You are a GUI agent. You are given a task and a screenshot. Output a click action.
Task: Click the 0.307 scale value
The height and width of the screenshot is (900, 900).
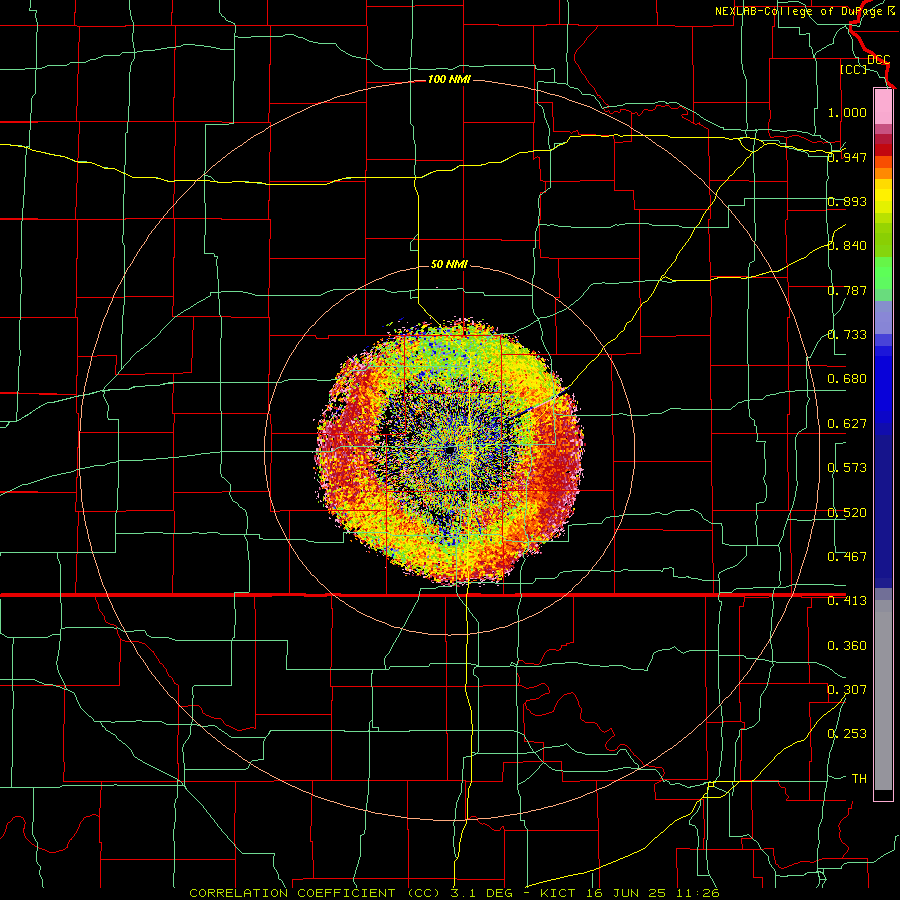coord(847,689)
